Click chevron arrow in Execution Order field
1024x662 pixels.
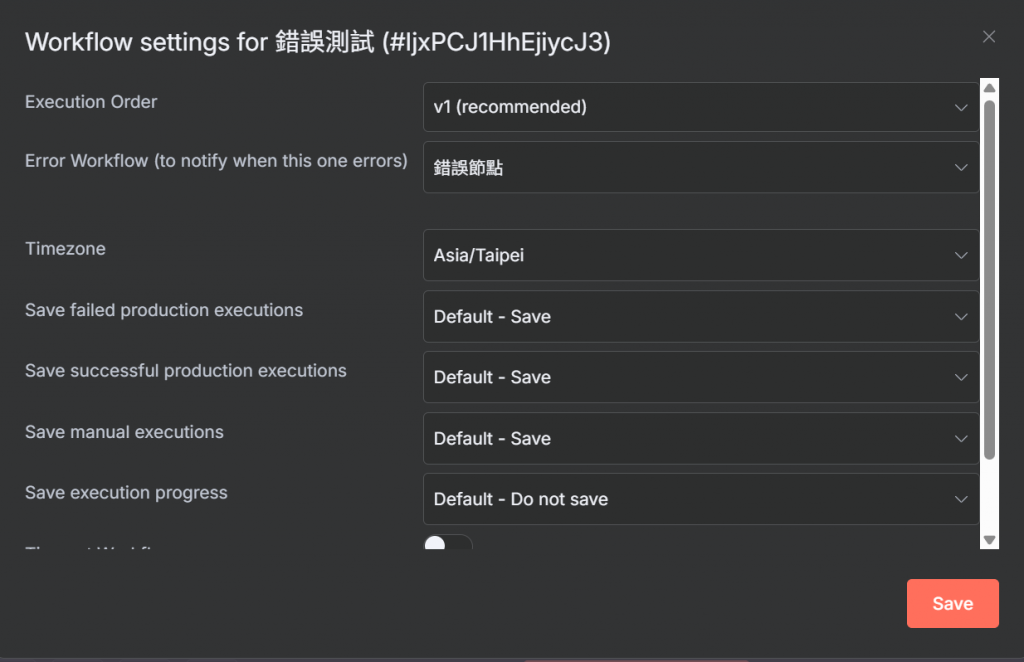point(961,107)
